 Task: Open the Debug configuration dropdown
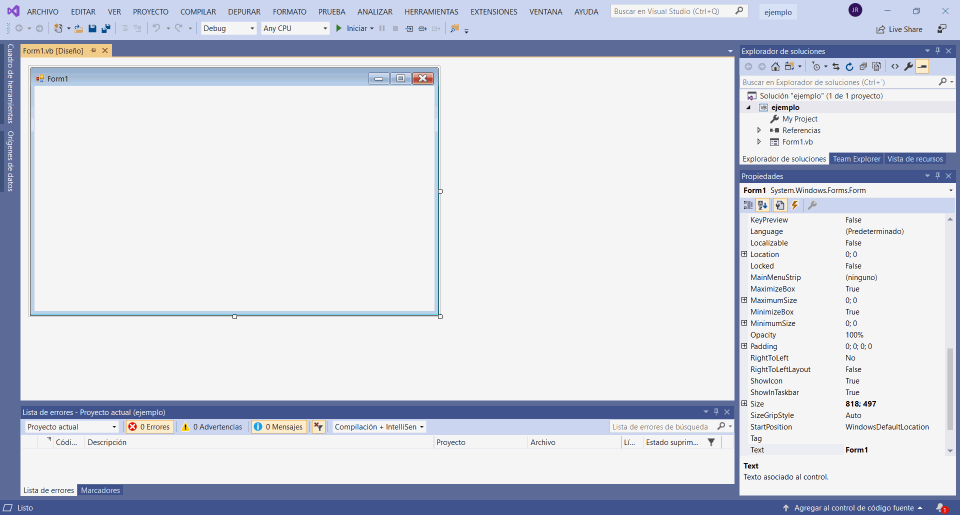(x=229, y=28)
